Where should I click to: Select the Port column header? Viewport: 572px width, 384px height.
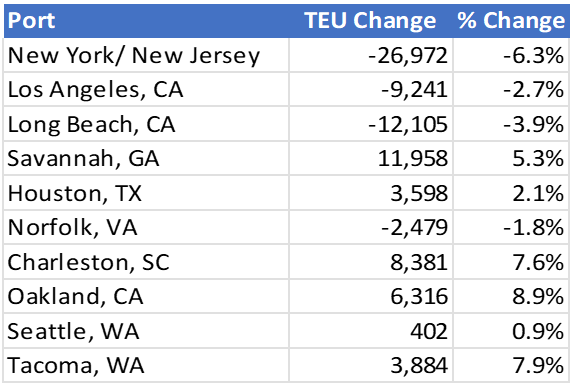pyautogui.click(x=146, y=21)
